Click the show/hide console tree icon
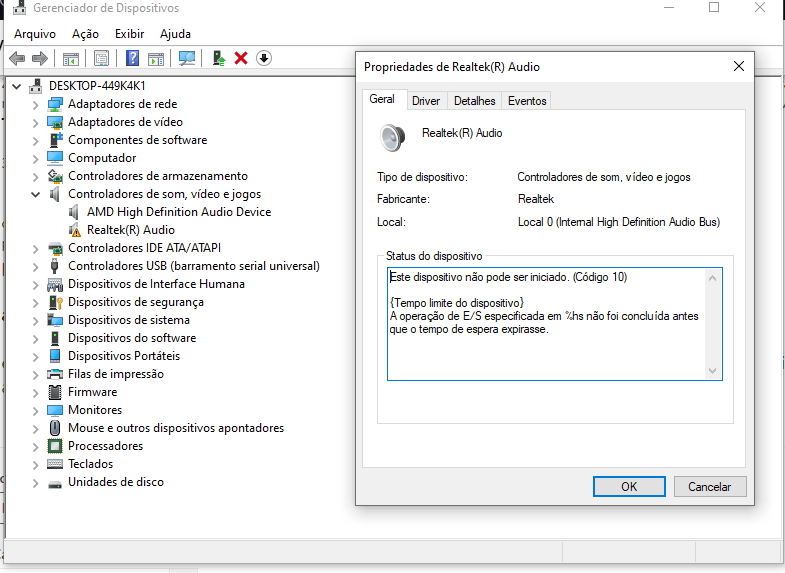Image resolution: width=785 pixels, height=573 pixels. click(71, 59)
